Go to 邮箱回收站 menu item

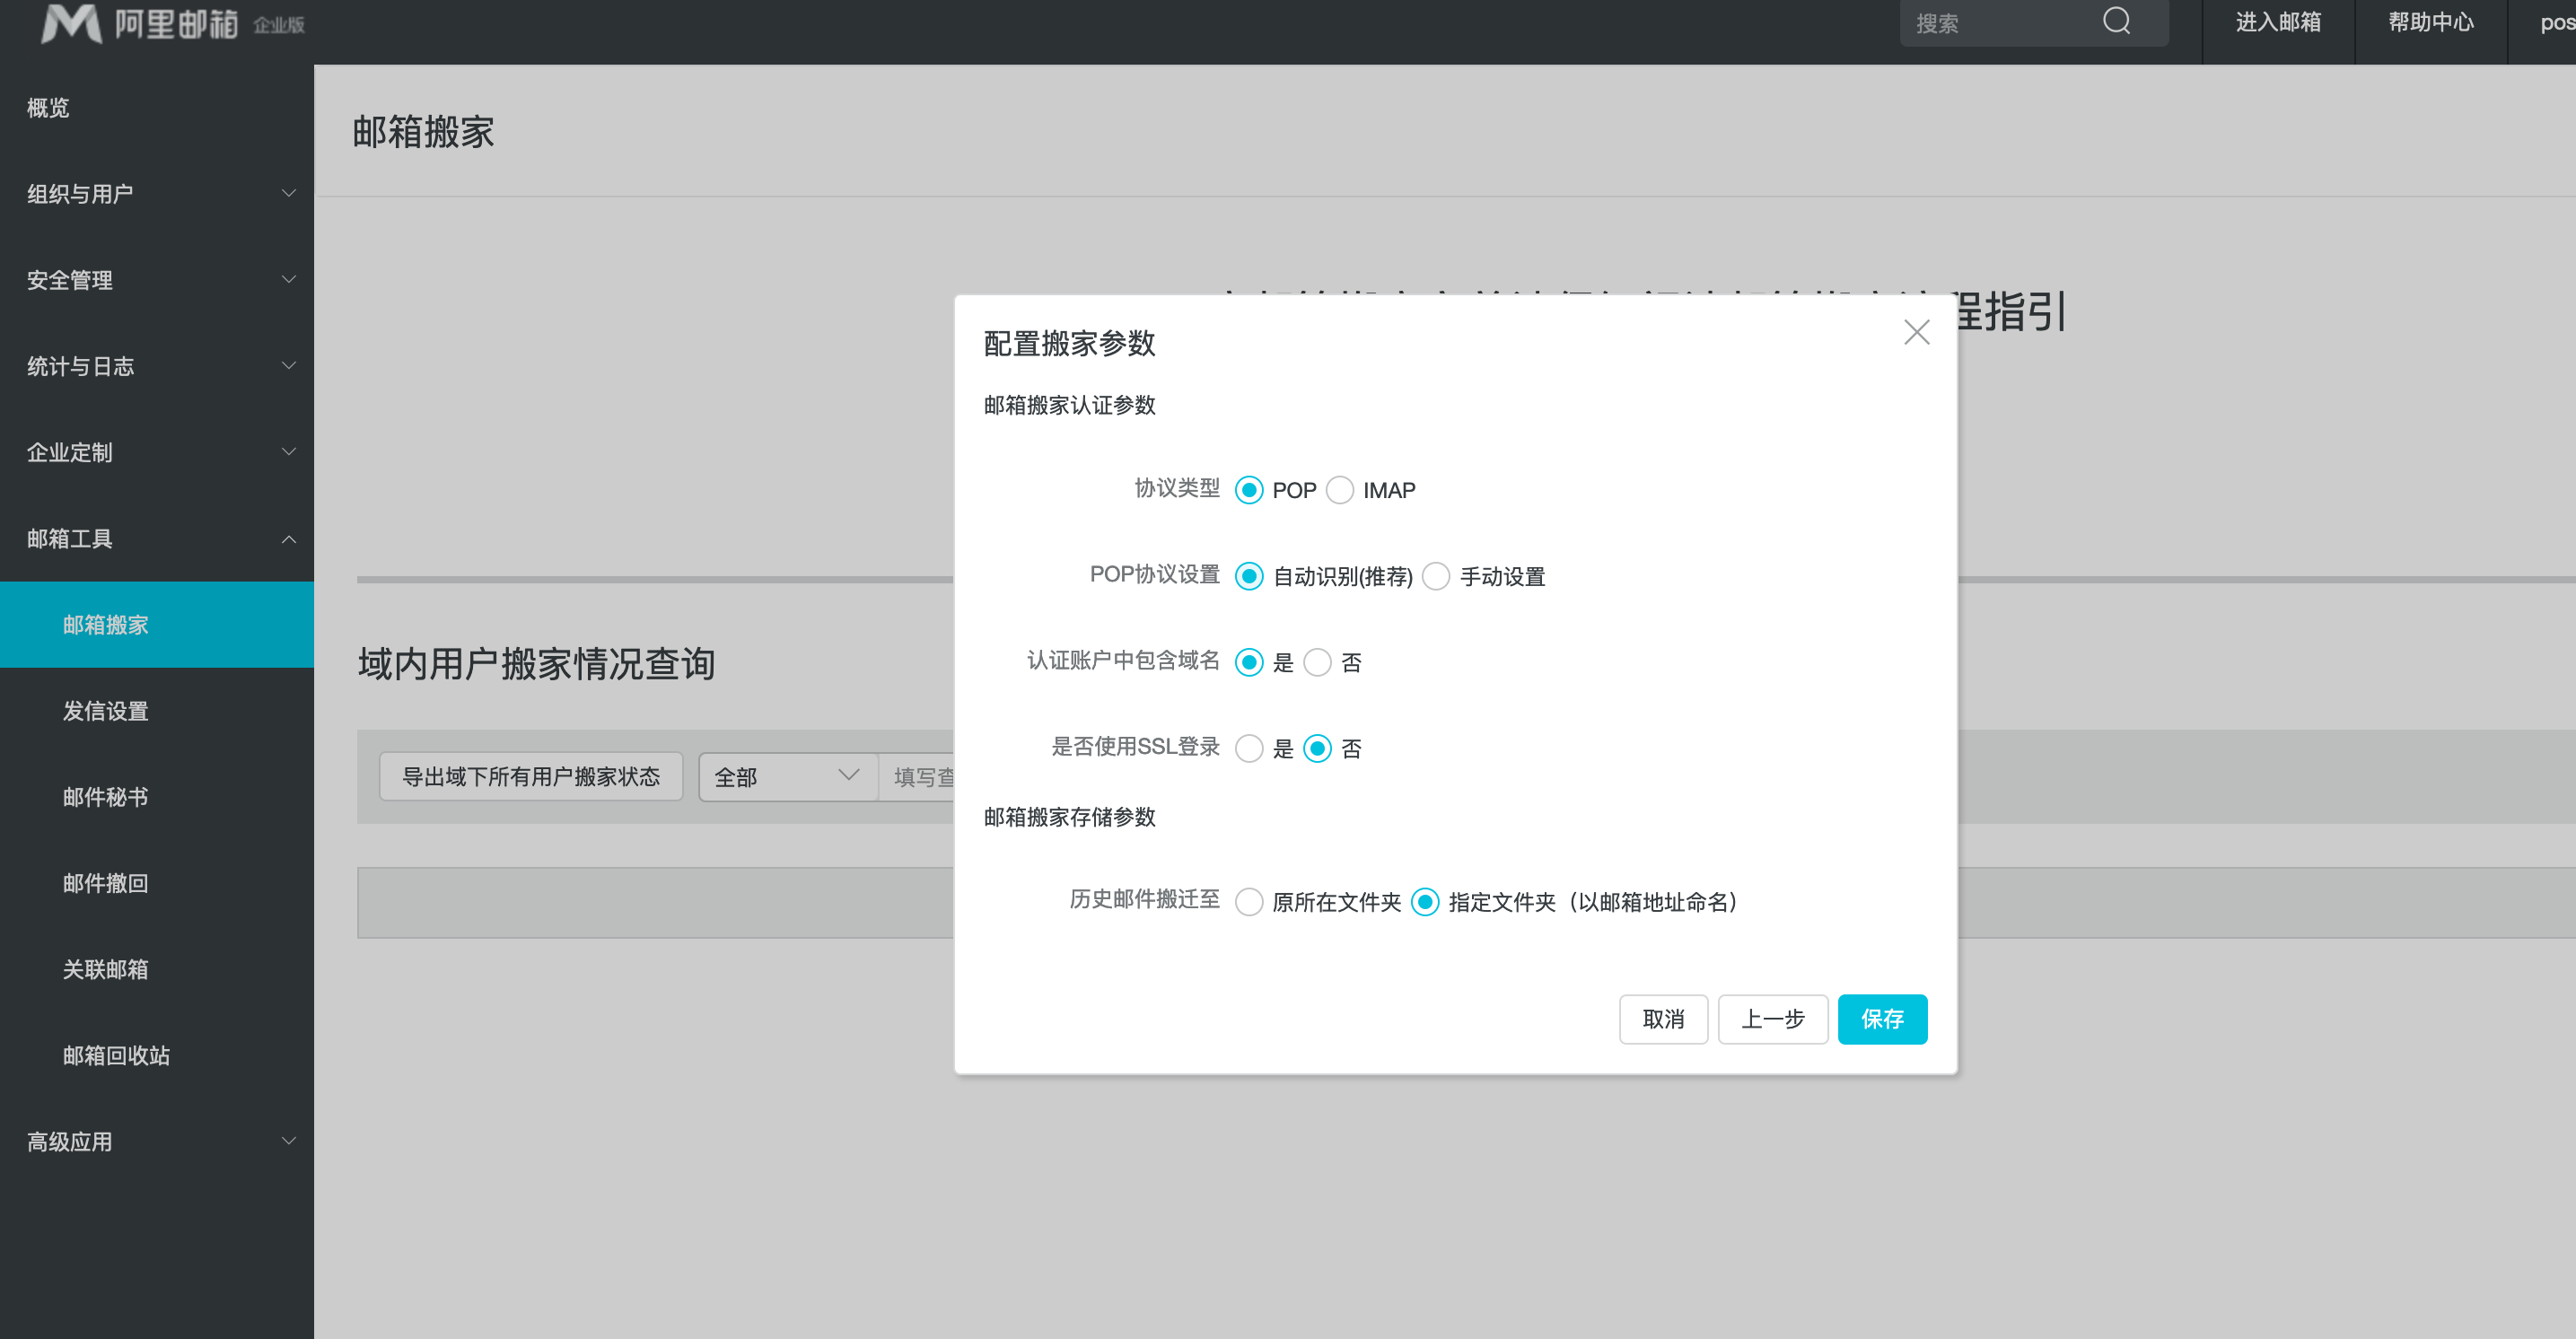116,1055
